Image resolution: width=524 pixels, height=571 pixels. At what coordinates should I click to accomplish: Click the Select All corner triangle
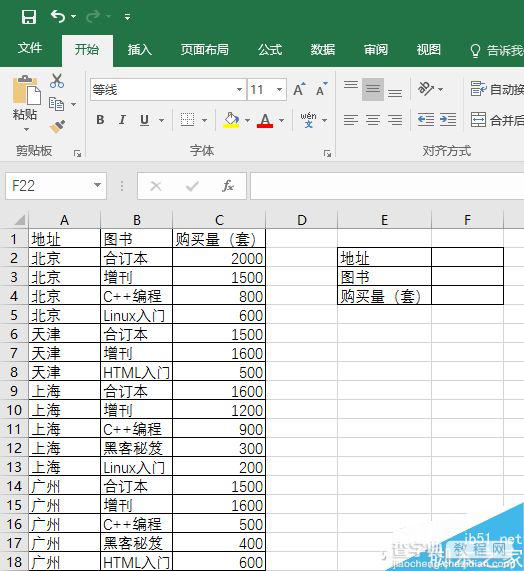tap(20, 220)
